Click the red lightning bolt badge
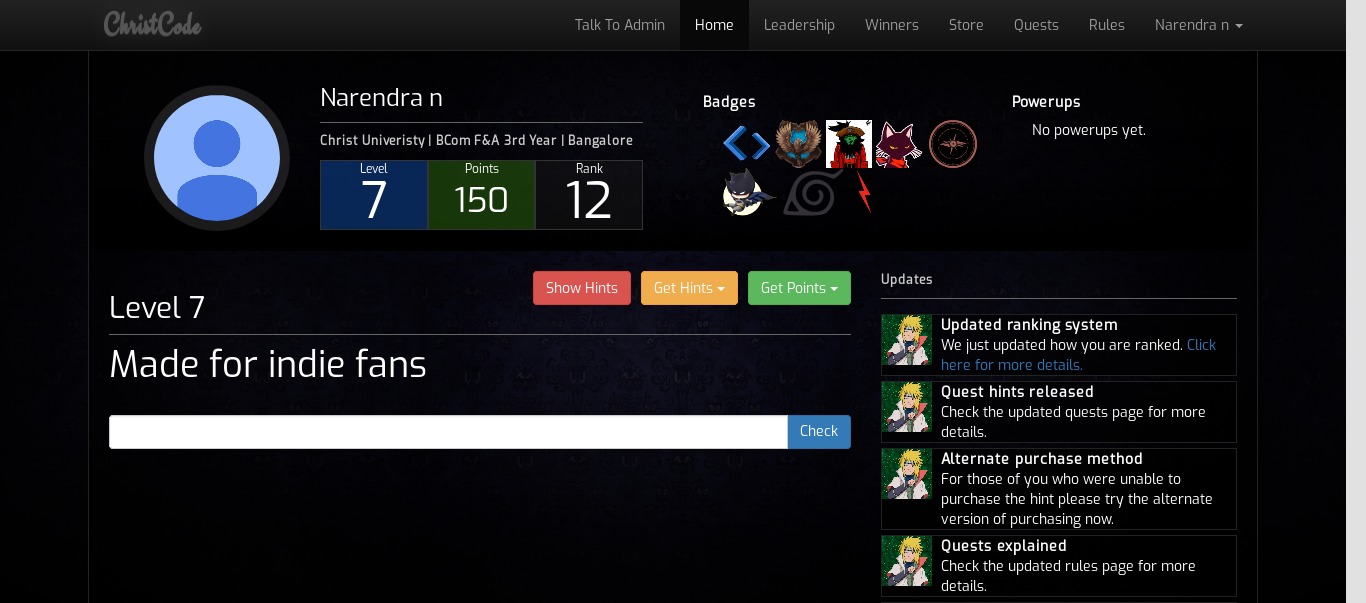The width and height of the screenshot is (1366, 603). point(863,192)
